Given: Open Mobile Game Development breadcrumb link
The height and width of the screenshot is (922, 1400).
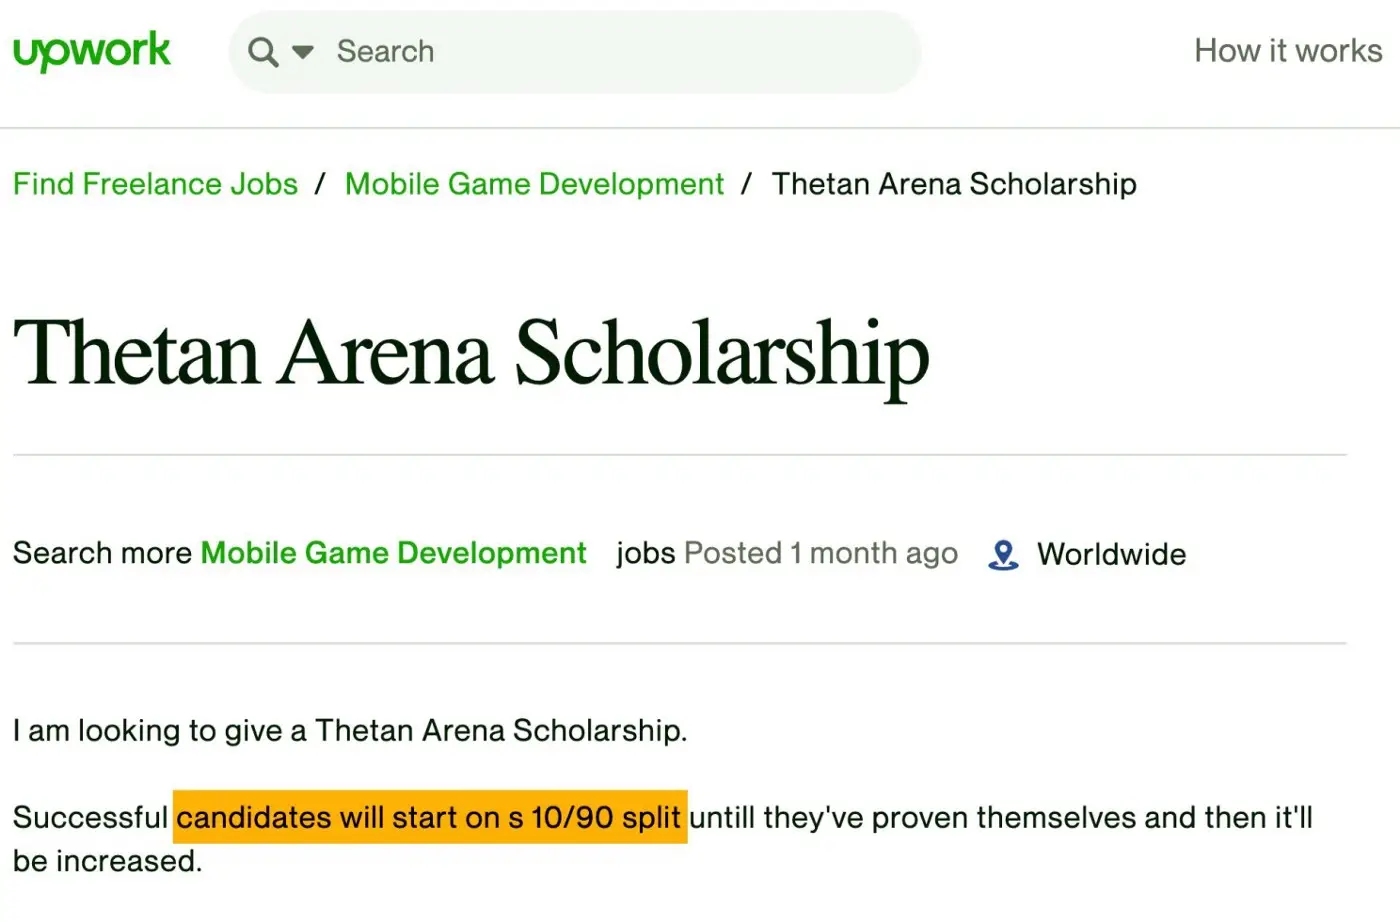Looking at the screenshot, I should pos(534,184).
